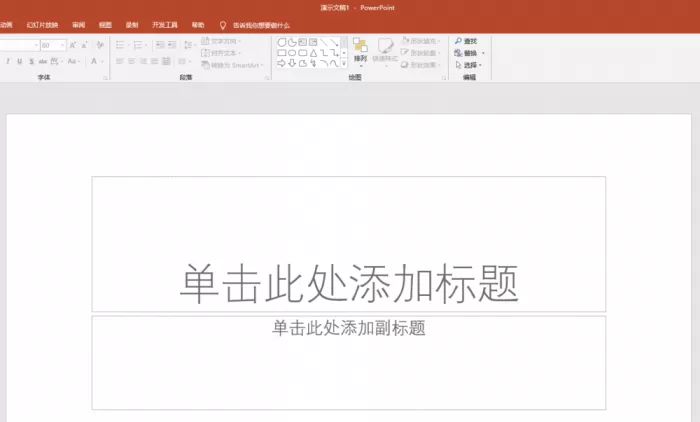700x422 pixels.
Task: Insert the Right Arrow shape
Action: pos(282,63)
